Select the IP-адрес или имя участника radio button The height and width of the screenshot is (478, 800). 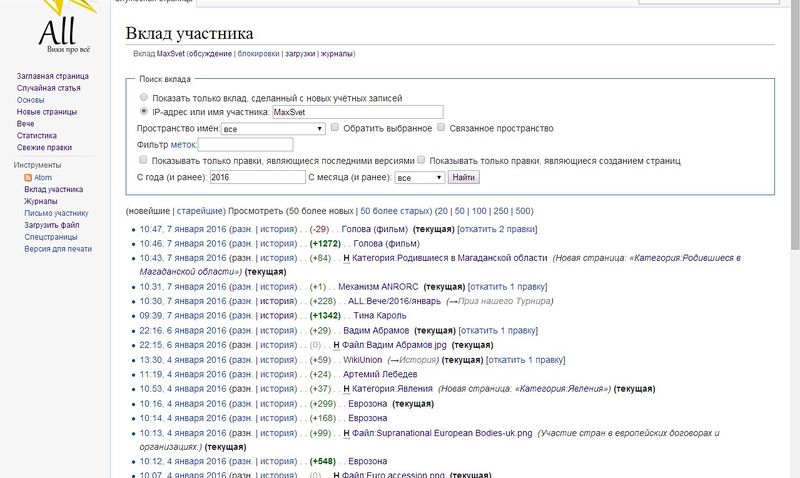[144, 111]
